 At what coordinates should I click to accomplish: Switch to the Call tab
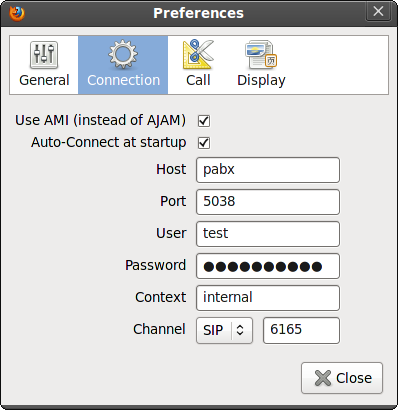(x=198, y=65)
